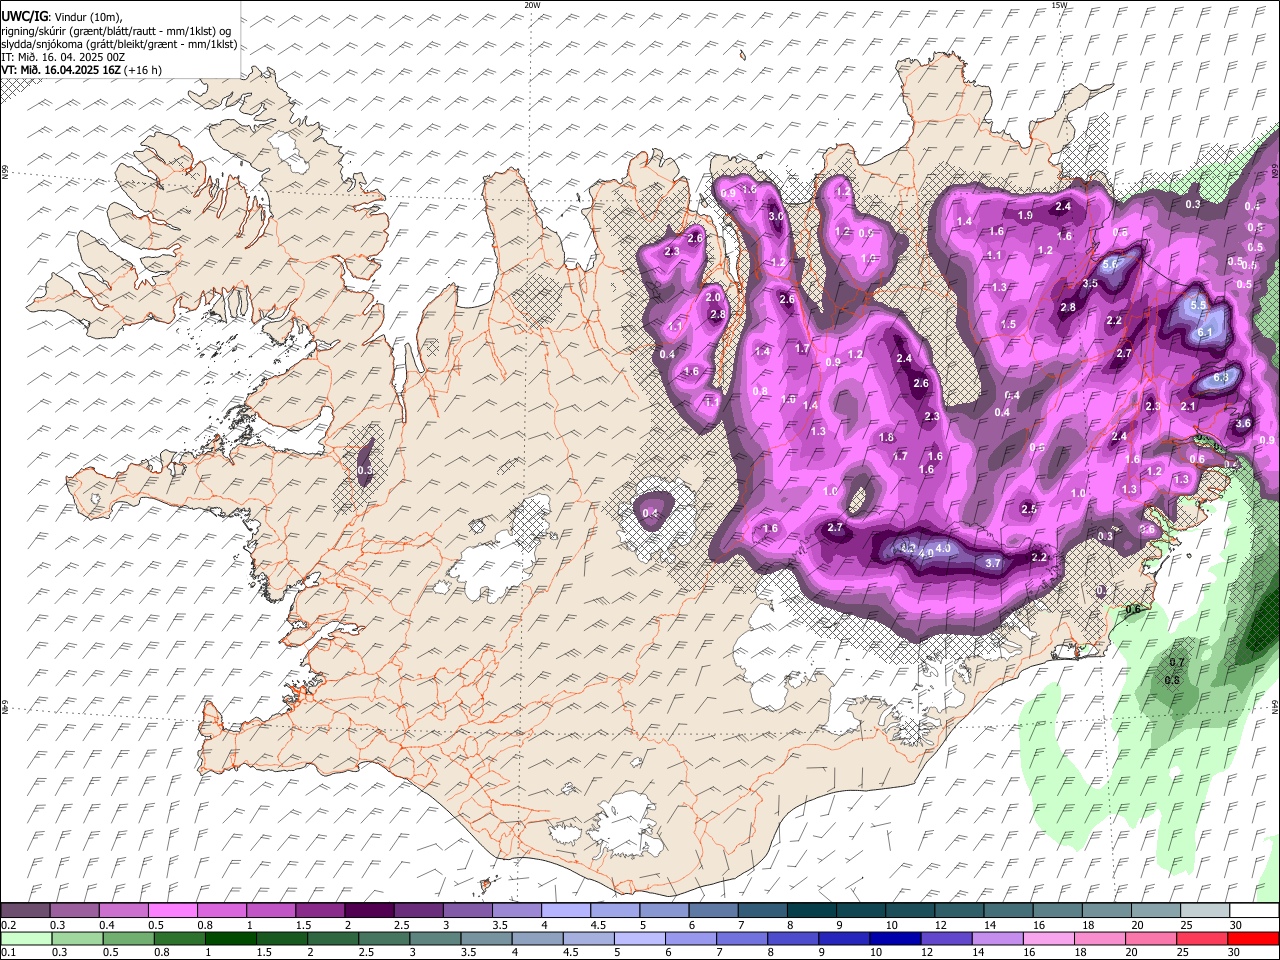Image resolution: width=1280 pixels, height=960 pixels.
Task: Click the 3.5 value in northeast Iceland
Action: click(1090, 284)
